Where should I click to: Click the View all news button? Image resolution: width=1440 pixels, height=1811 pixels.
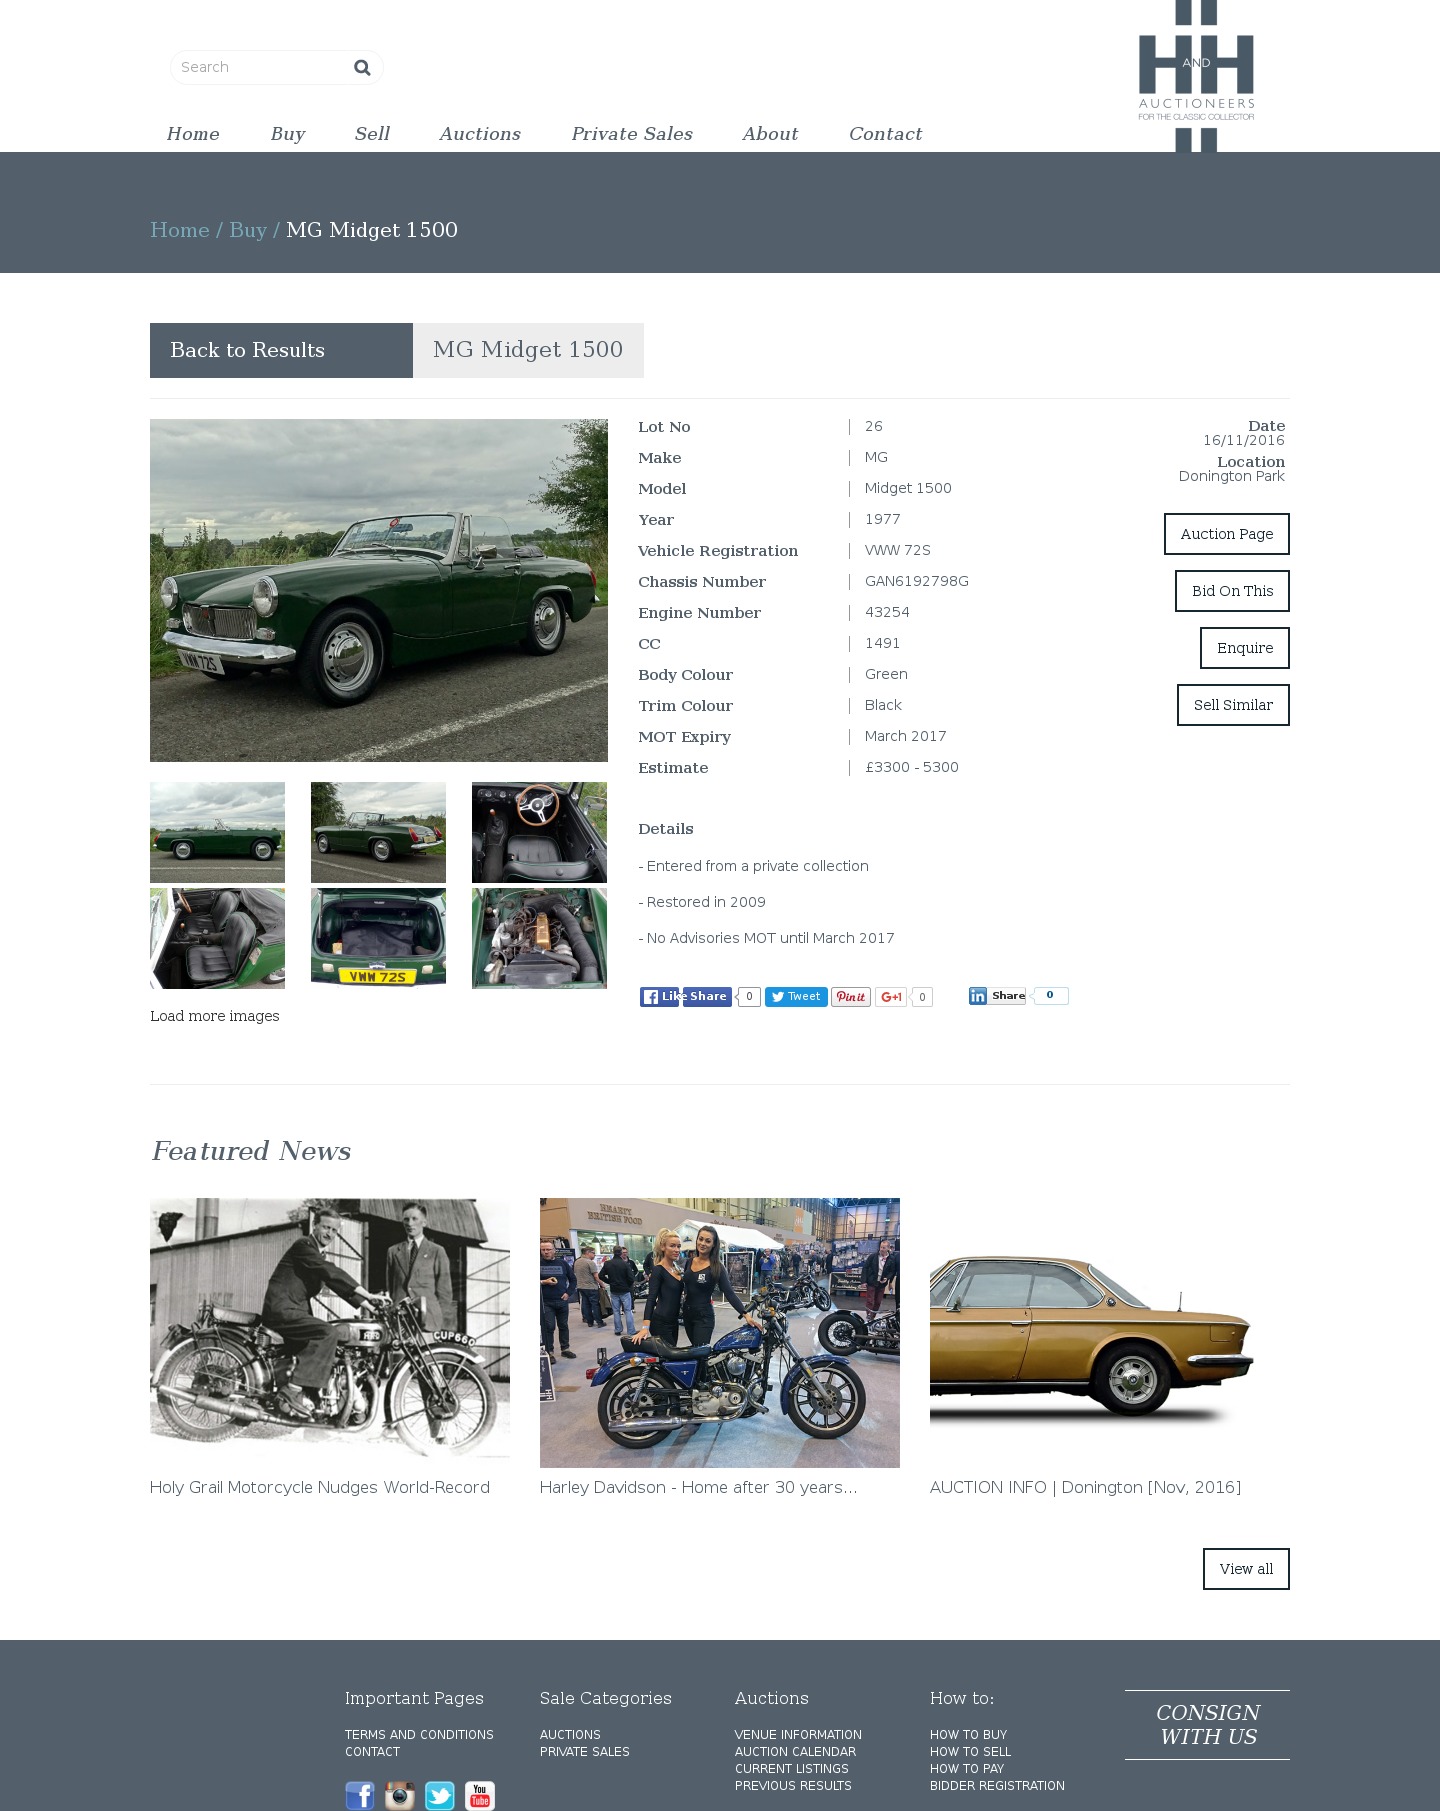pos(1246,1569)
